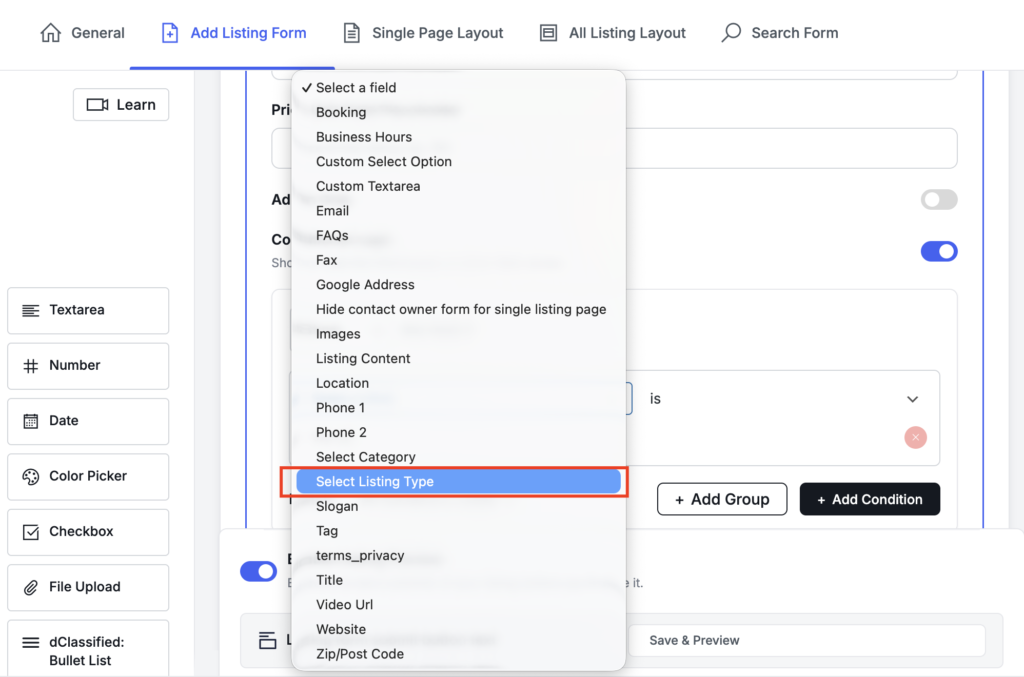Click the Number hash icon
The width and height of the screenshot is (1024, 677).
(x=31, y=366)
